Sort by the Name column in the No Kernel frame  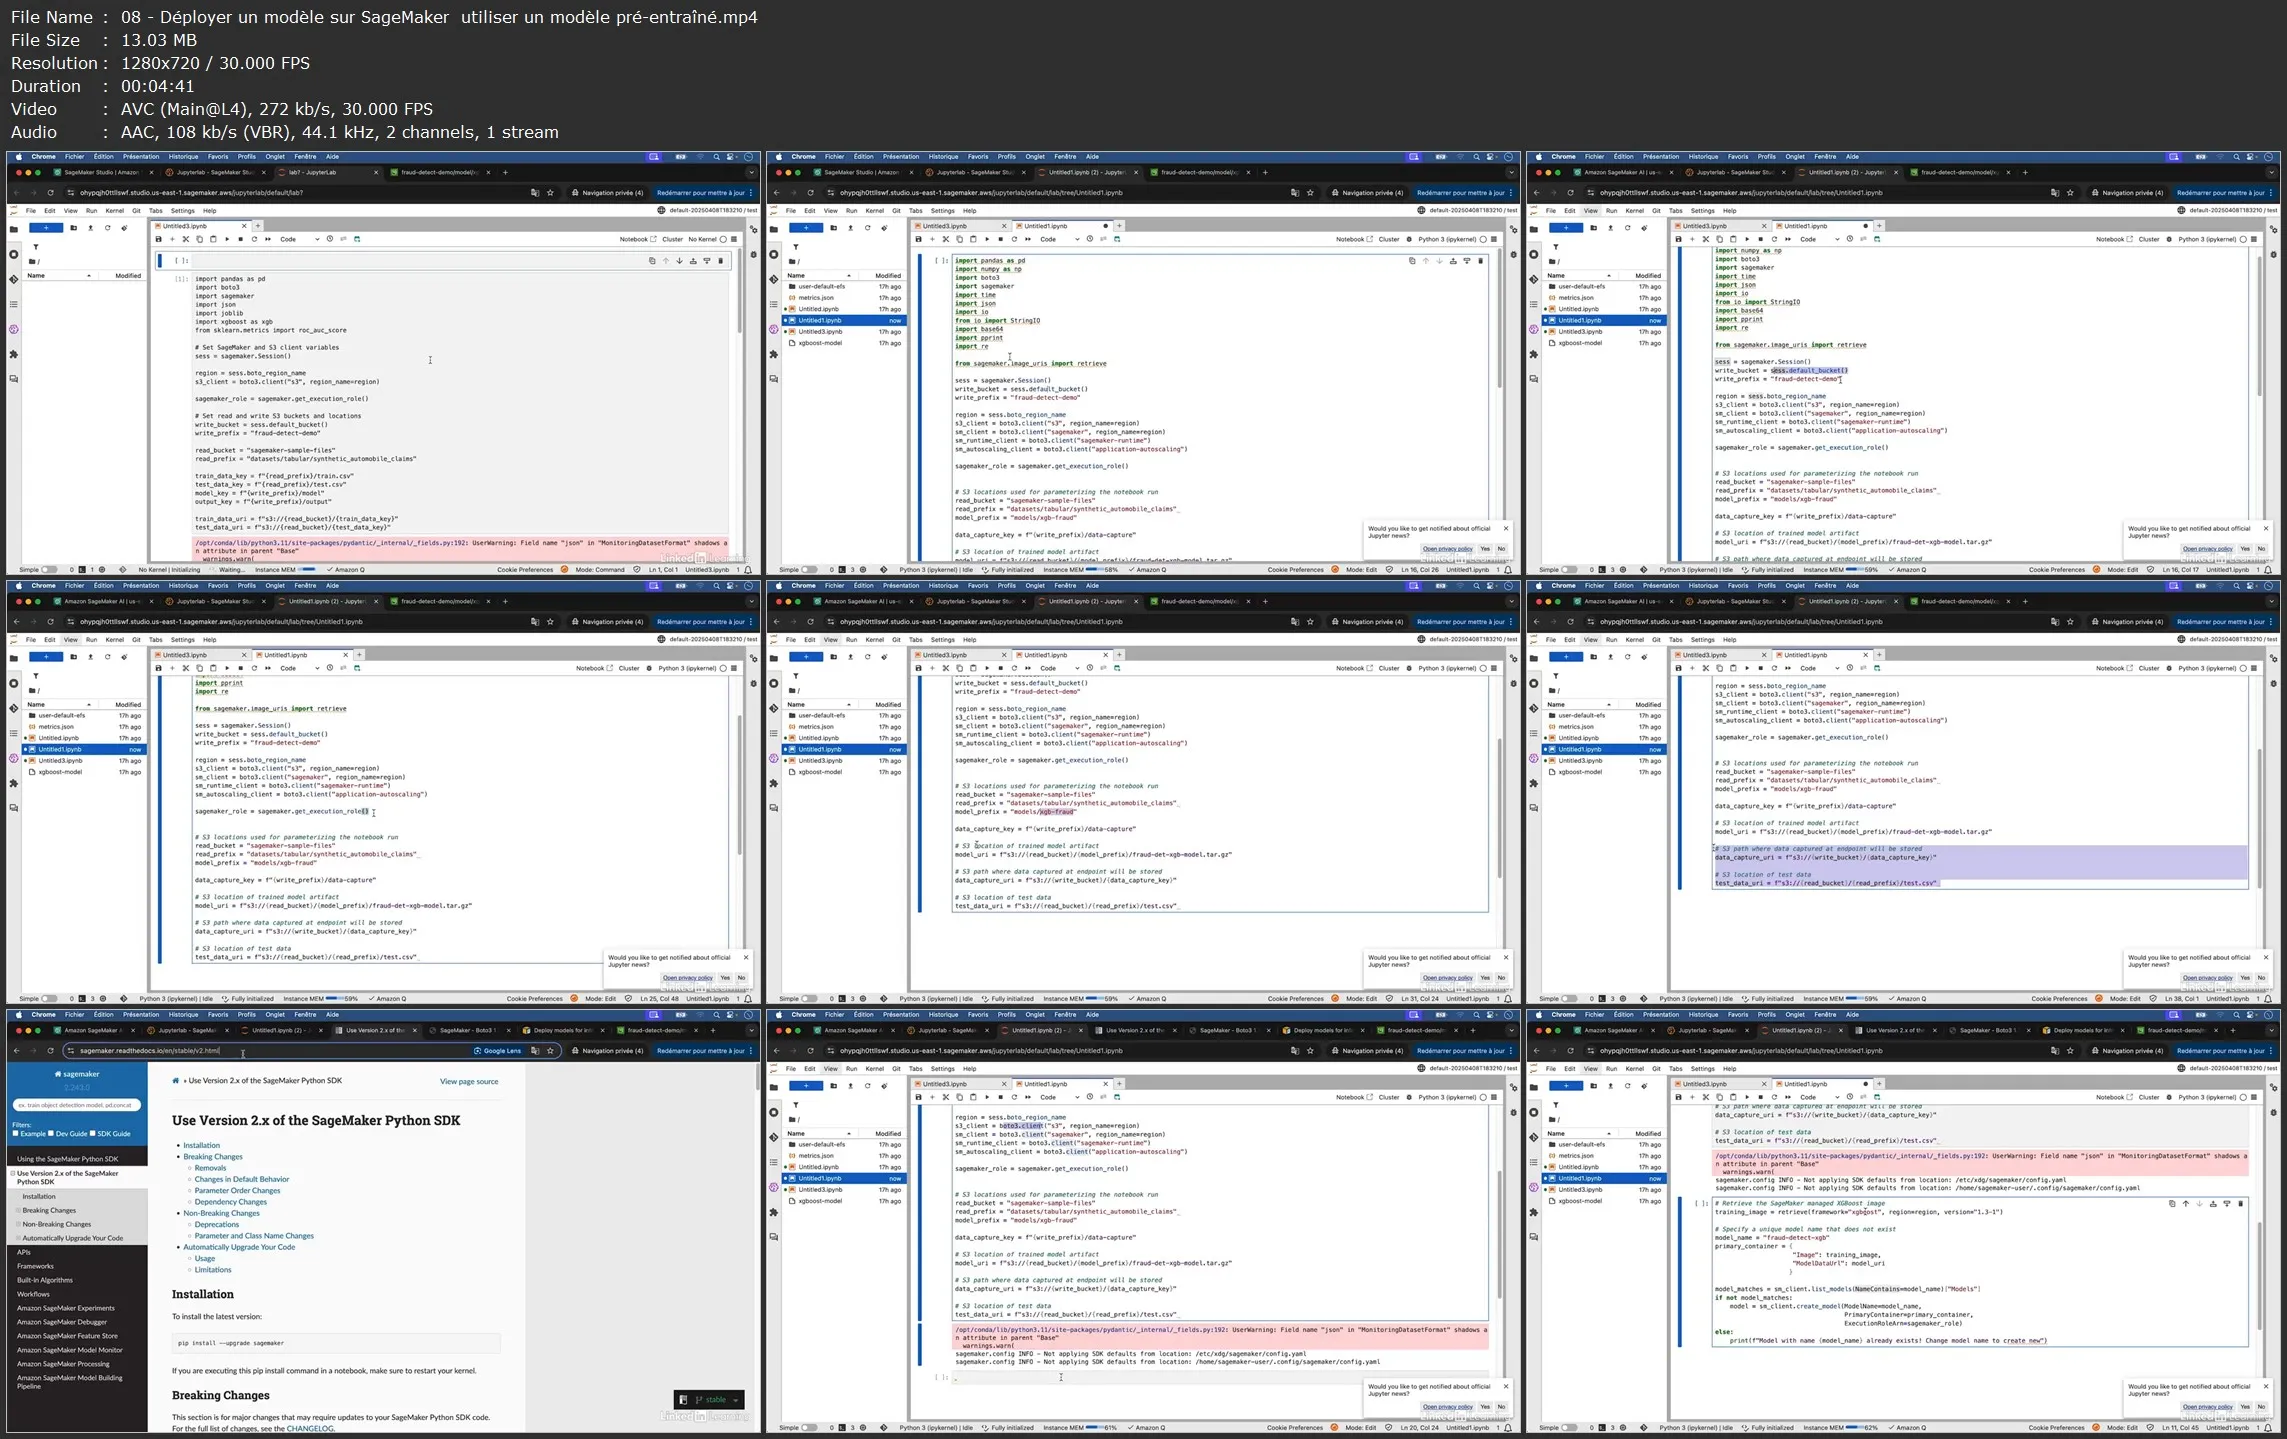(x=59, y=276)
